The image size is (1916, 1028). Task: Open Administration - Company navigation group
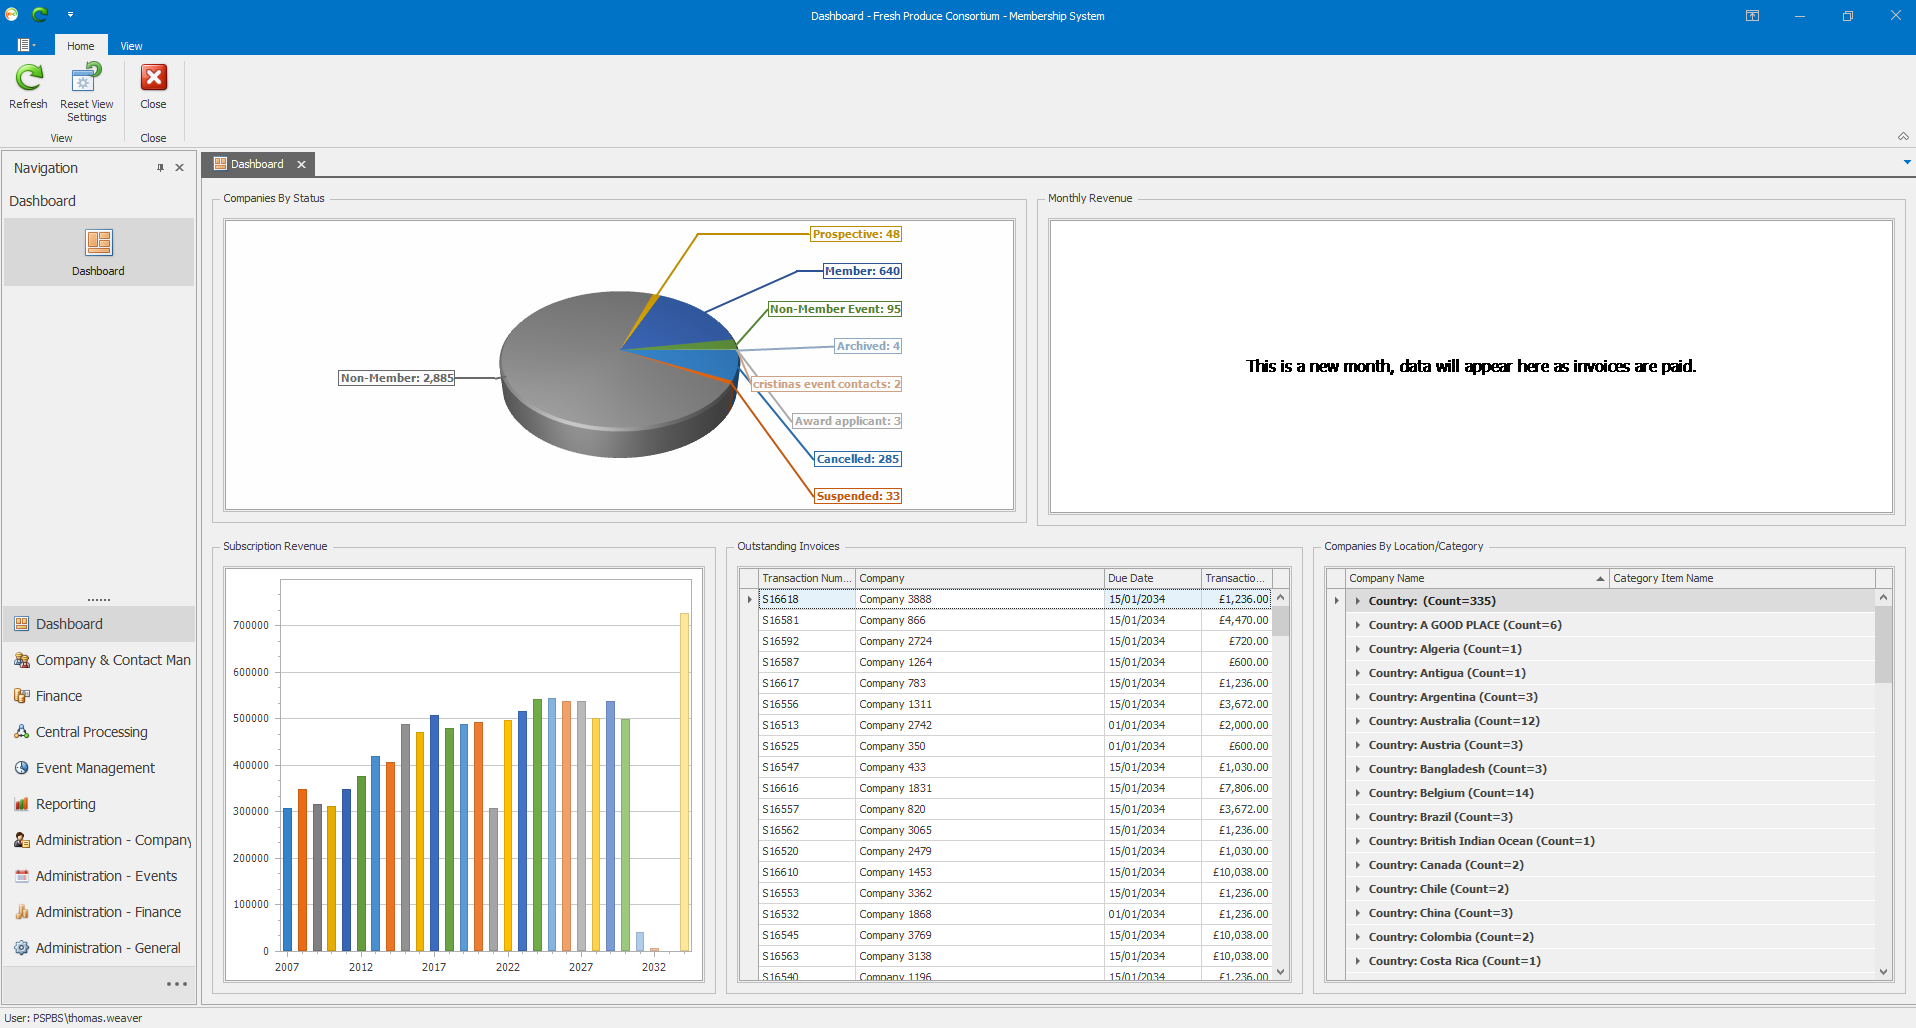click(x=99, y=840)
